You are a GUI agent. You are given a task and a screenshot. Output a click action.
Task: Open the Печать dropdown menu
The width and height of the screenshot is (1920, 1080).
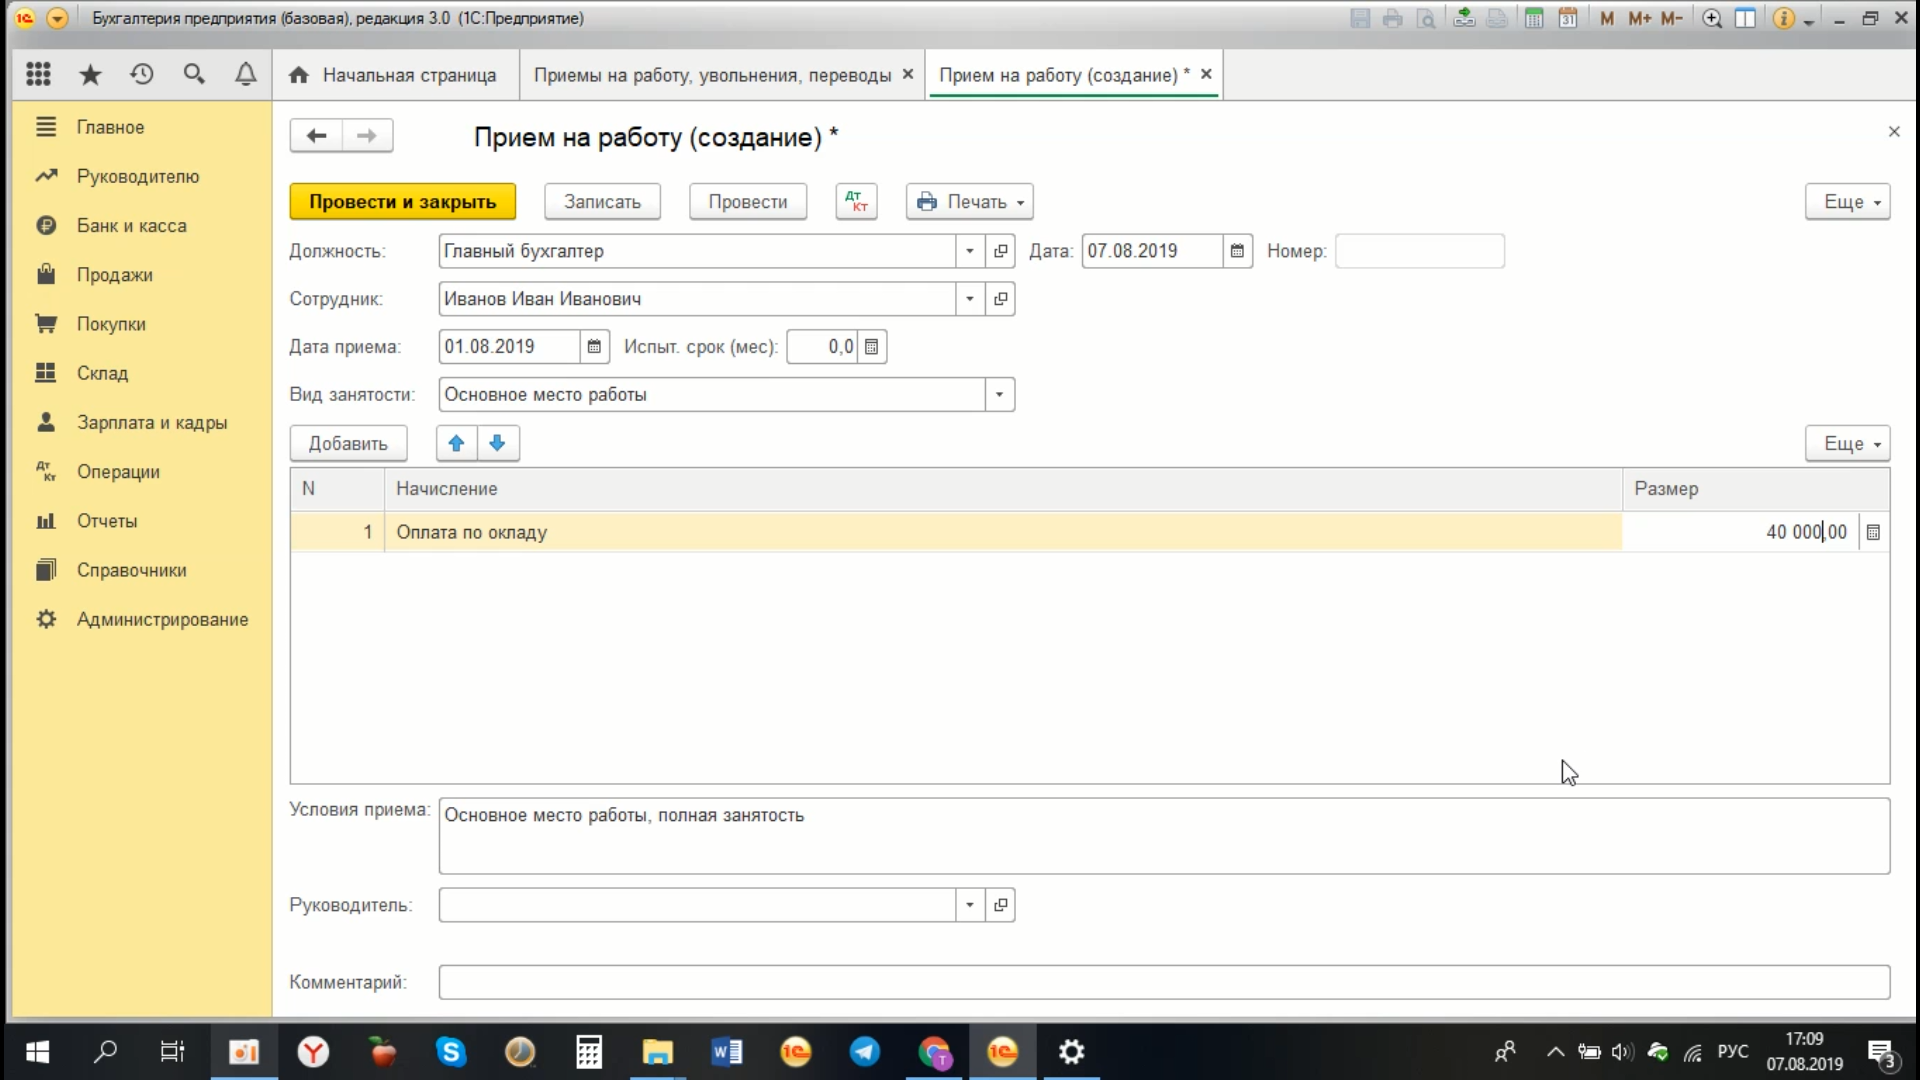click(x=969, y=202)
